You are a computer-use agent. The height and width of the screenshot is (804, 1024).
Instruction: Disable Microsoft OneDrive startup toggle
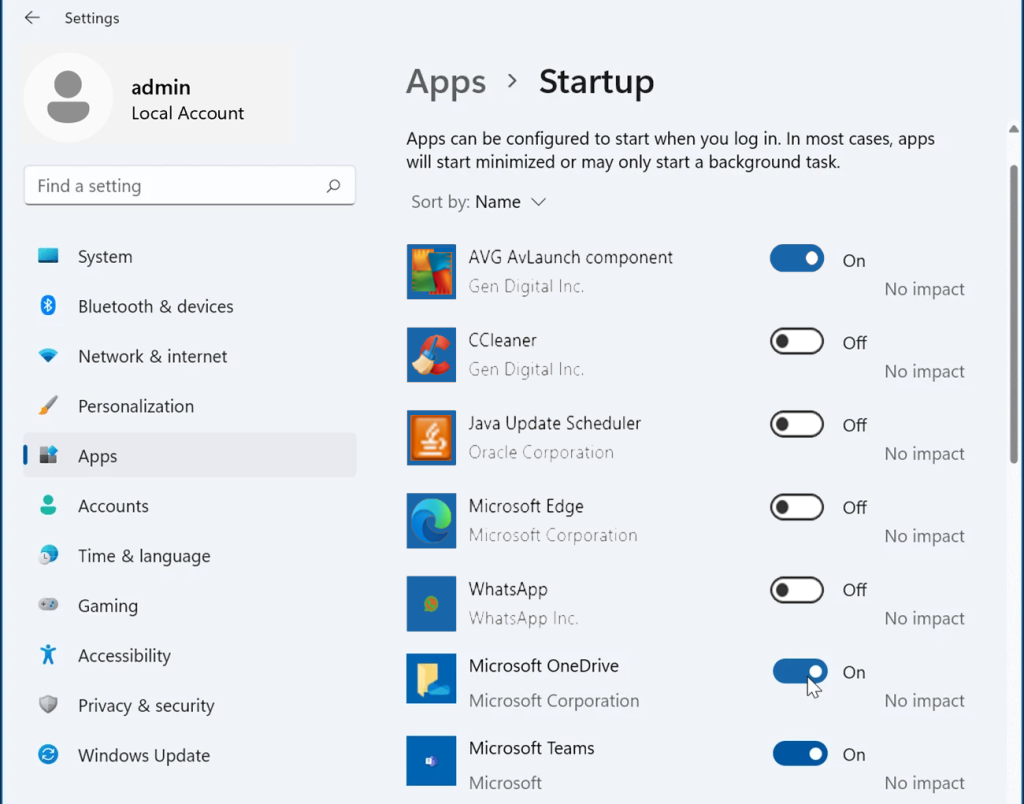[800, 671]
